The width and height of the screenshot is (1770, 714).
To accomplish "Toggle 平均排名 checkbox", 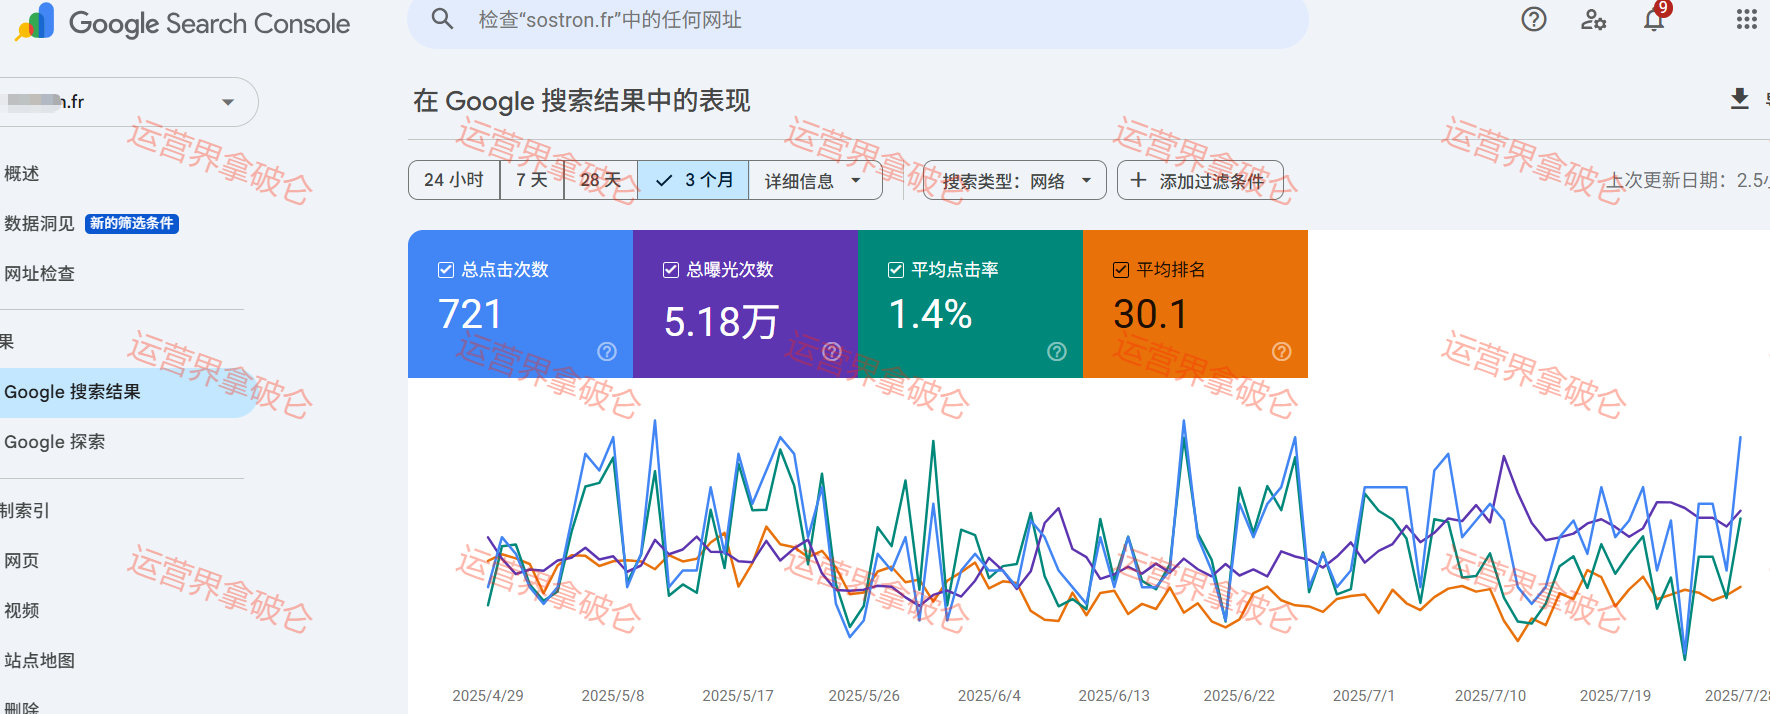I will coord(1121,270).
